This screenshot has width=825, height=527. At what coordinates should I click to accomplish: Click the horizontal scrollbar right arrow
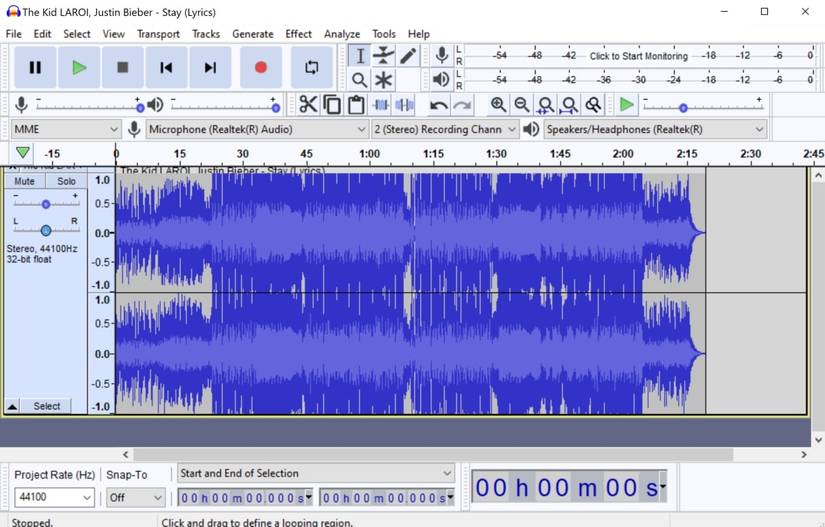[x=803, y=454]
